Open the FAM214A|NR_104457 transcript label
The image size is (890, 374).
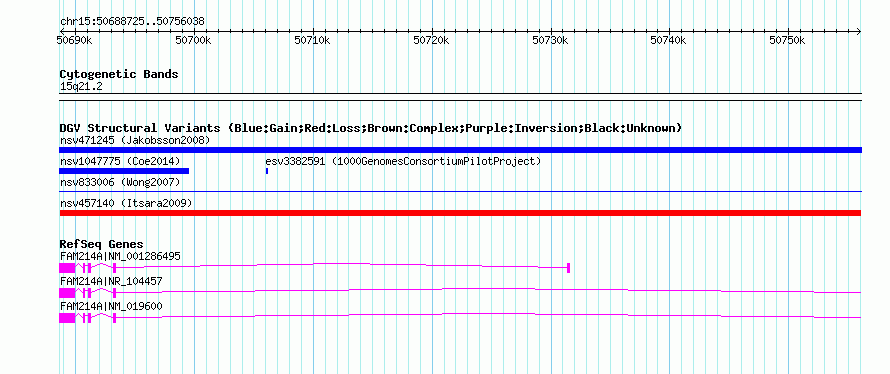click(111, 281)
